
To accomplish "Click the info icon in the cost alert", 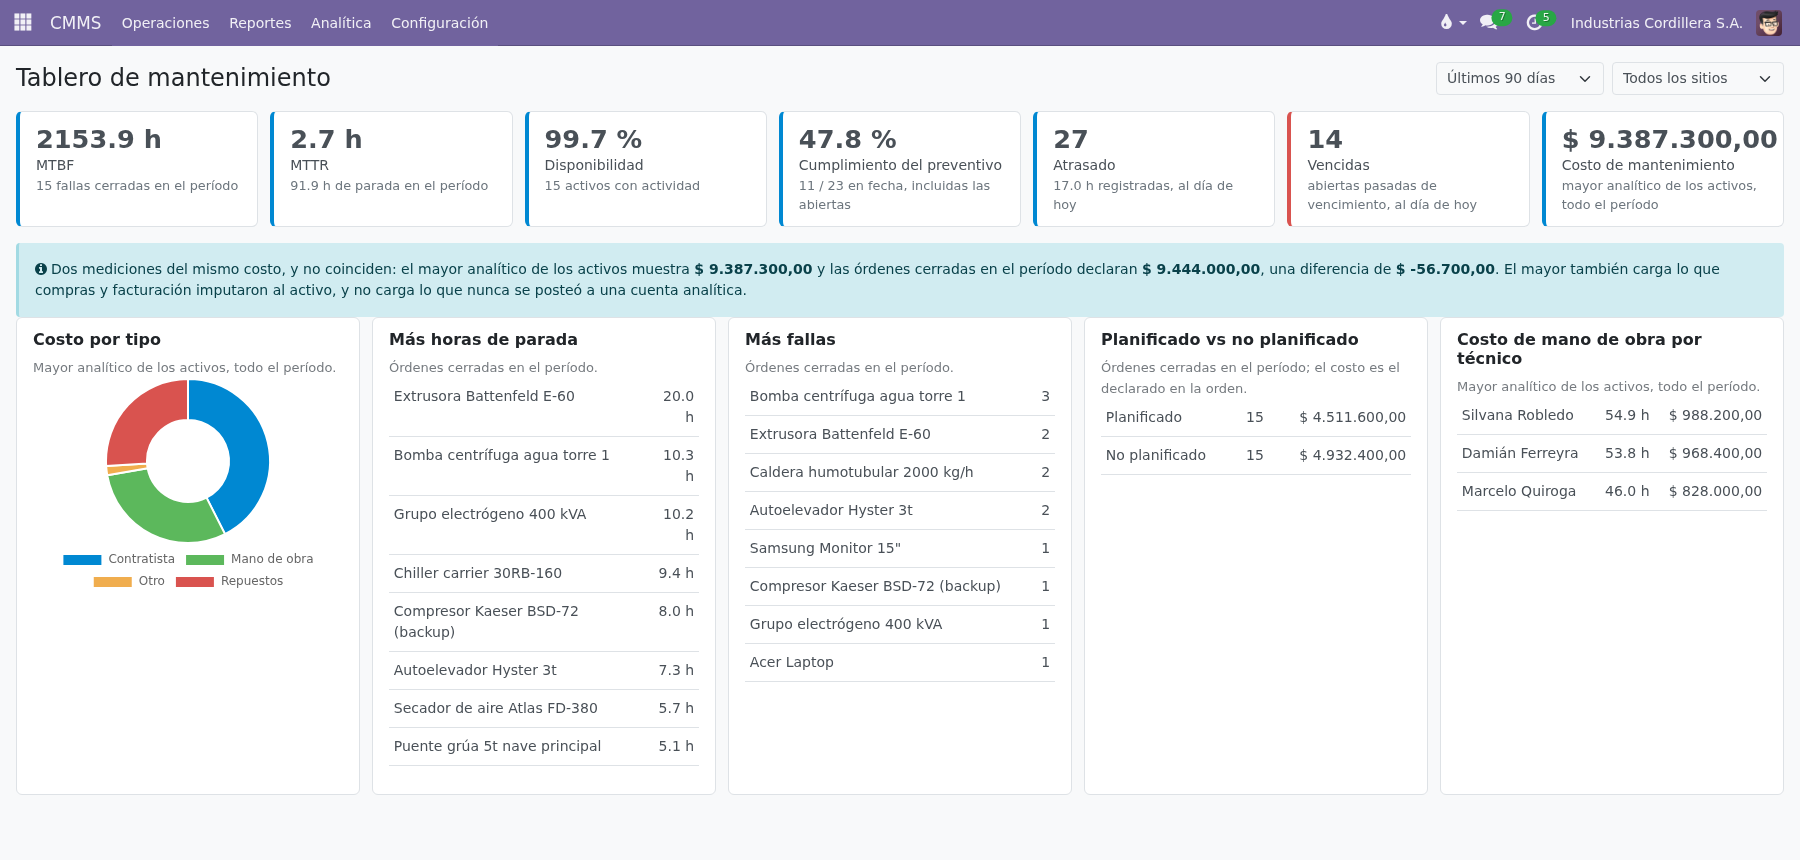I will coord(41,269).
